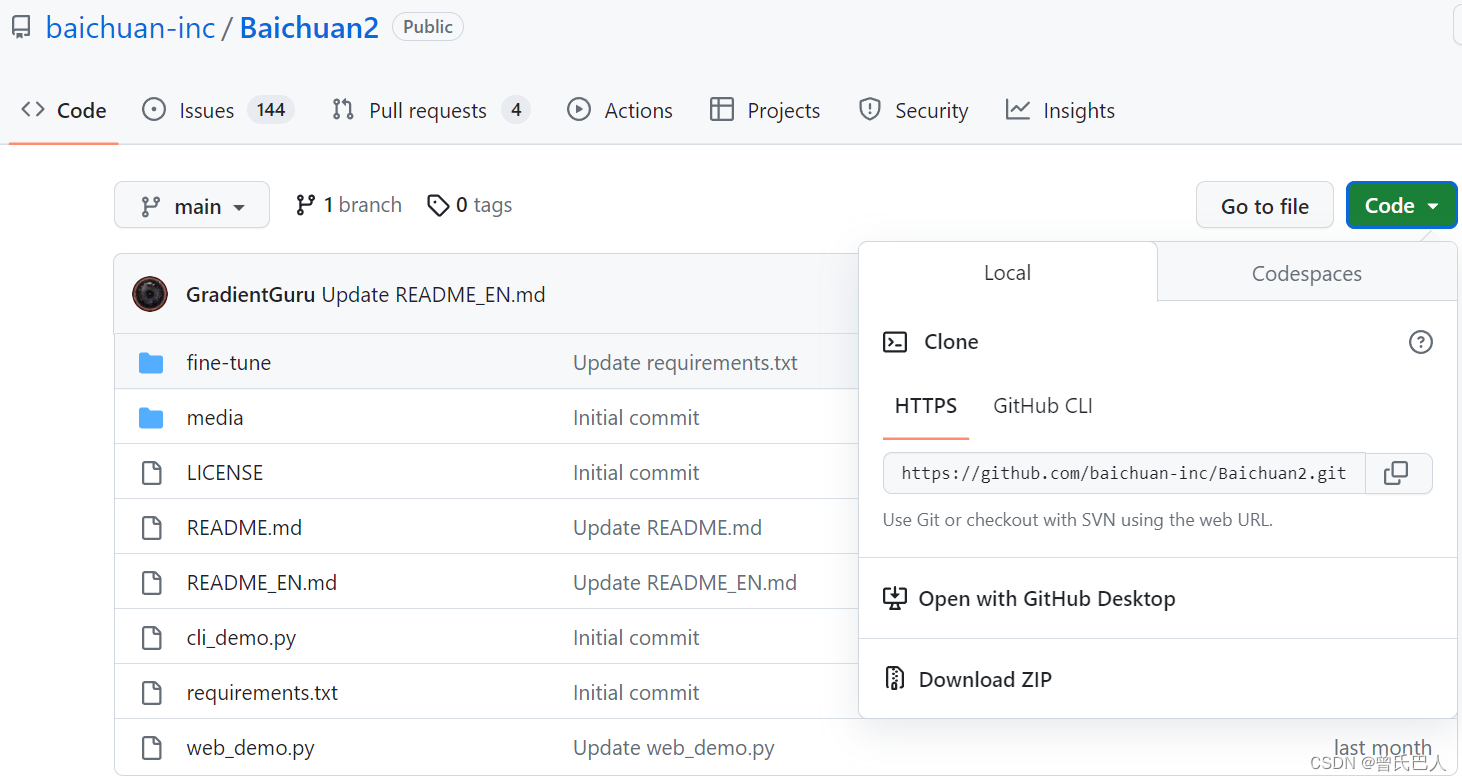Viewport: 1462px width, 781px height.
Task: Open fine-tune's Update requirements.txt commit
Action: tap(685, 362)
